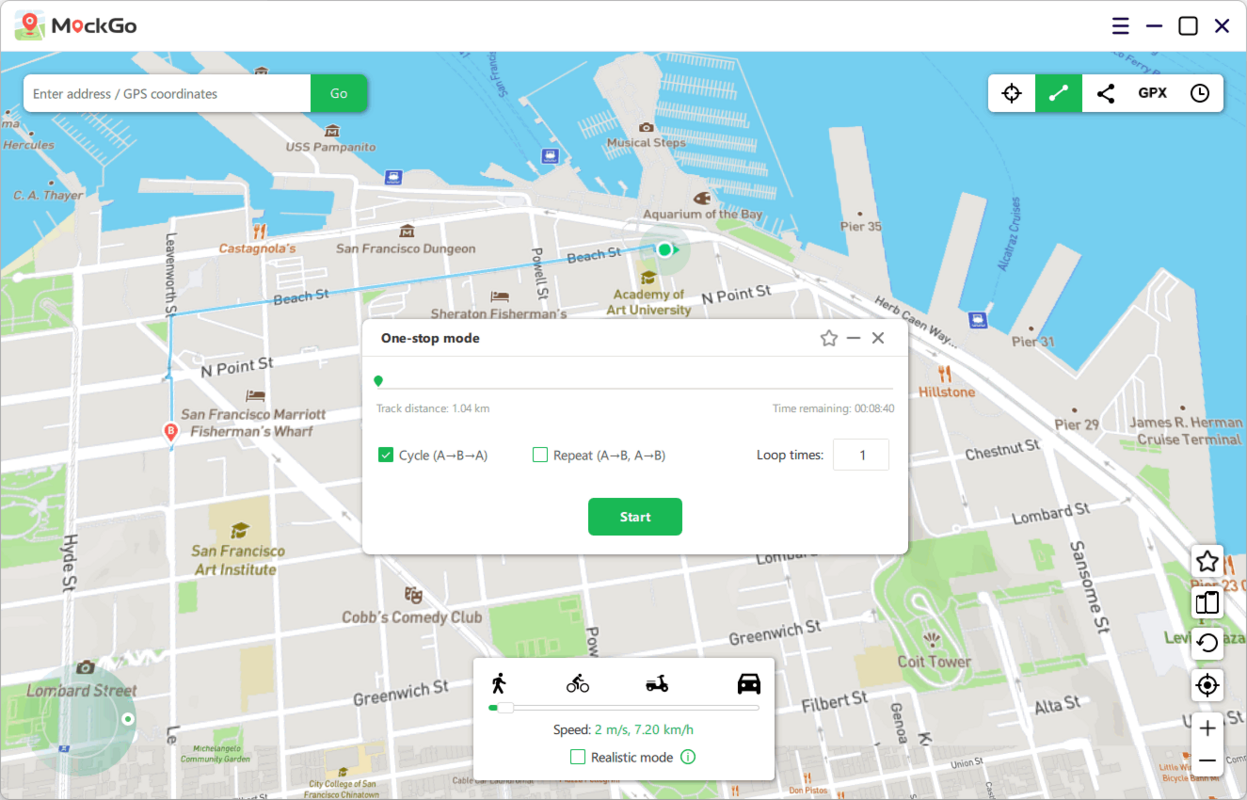The width and height of the screenshot is (1247, 800).
Task: Zoom in the map with plus button
Action: (x=1207, y=728)
